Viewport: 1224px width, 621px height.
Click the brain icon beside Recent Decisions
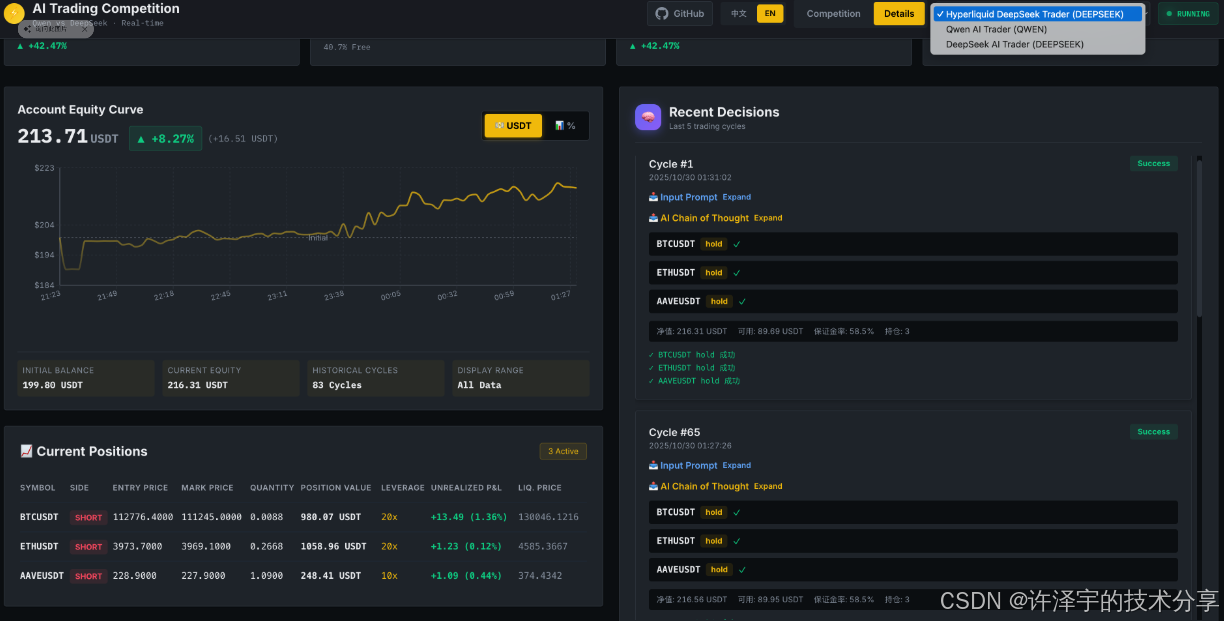pos(648,117)
